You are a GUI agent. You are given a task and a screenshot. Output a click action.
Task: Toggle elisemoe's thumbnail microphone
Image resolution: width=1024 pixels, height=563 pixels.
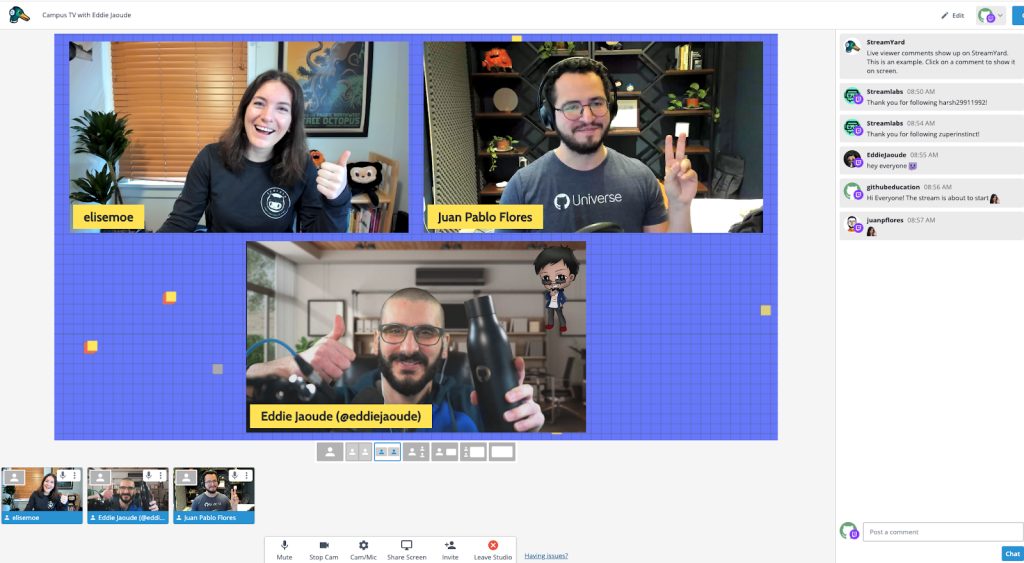tap(62, 476)
